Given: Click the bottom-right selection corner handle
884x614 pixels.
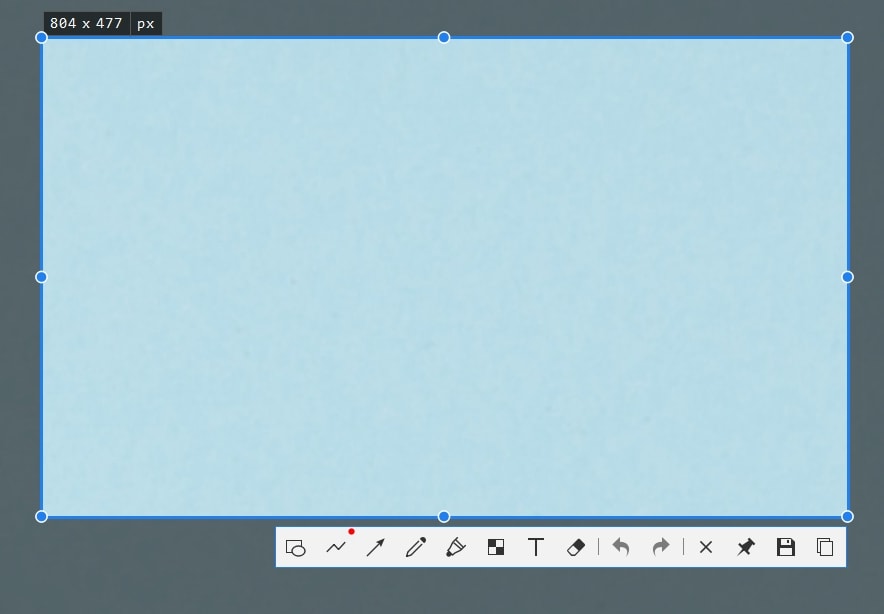Looking at the screenshot, I should click(x=847, y=516).
